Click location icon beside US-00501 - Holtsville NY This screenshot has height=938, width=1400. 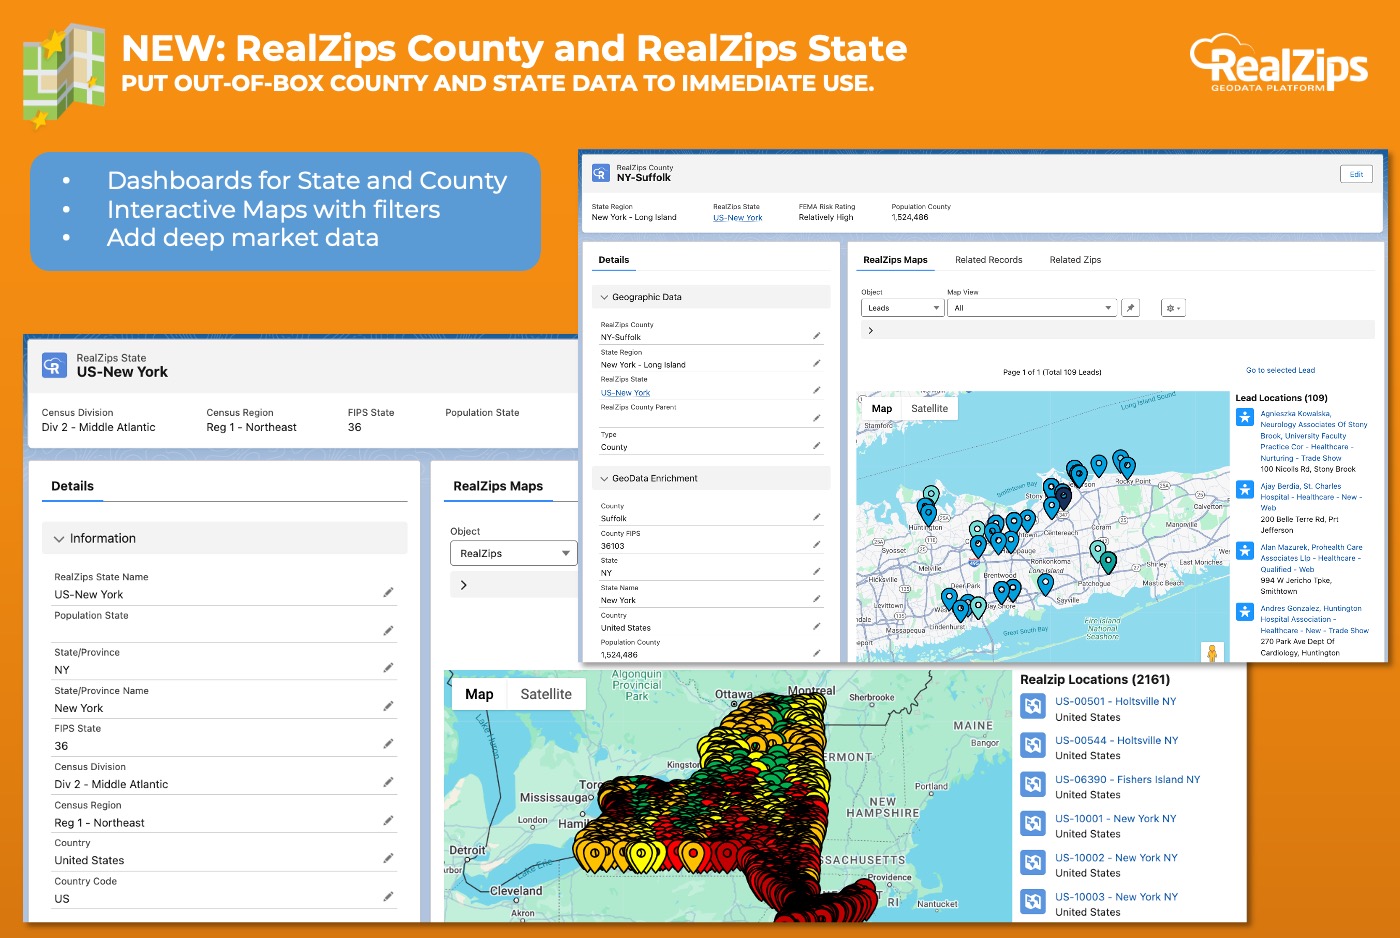1033,706
